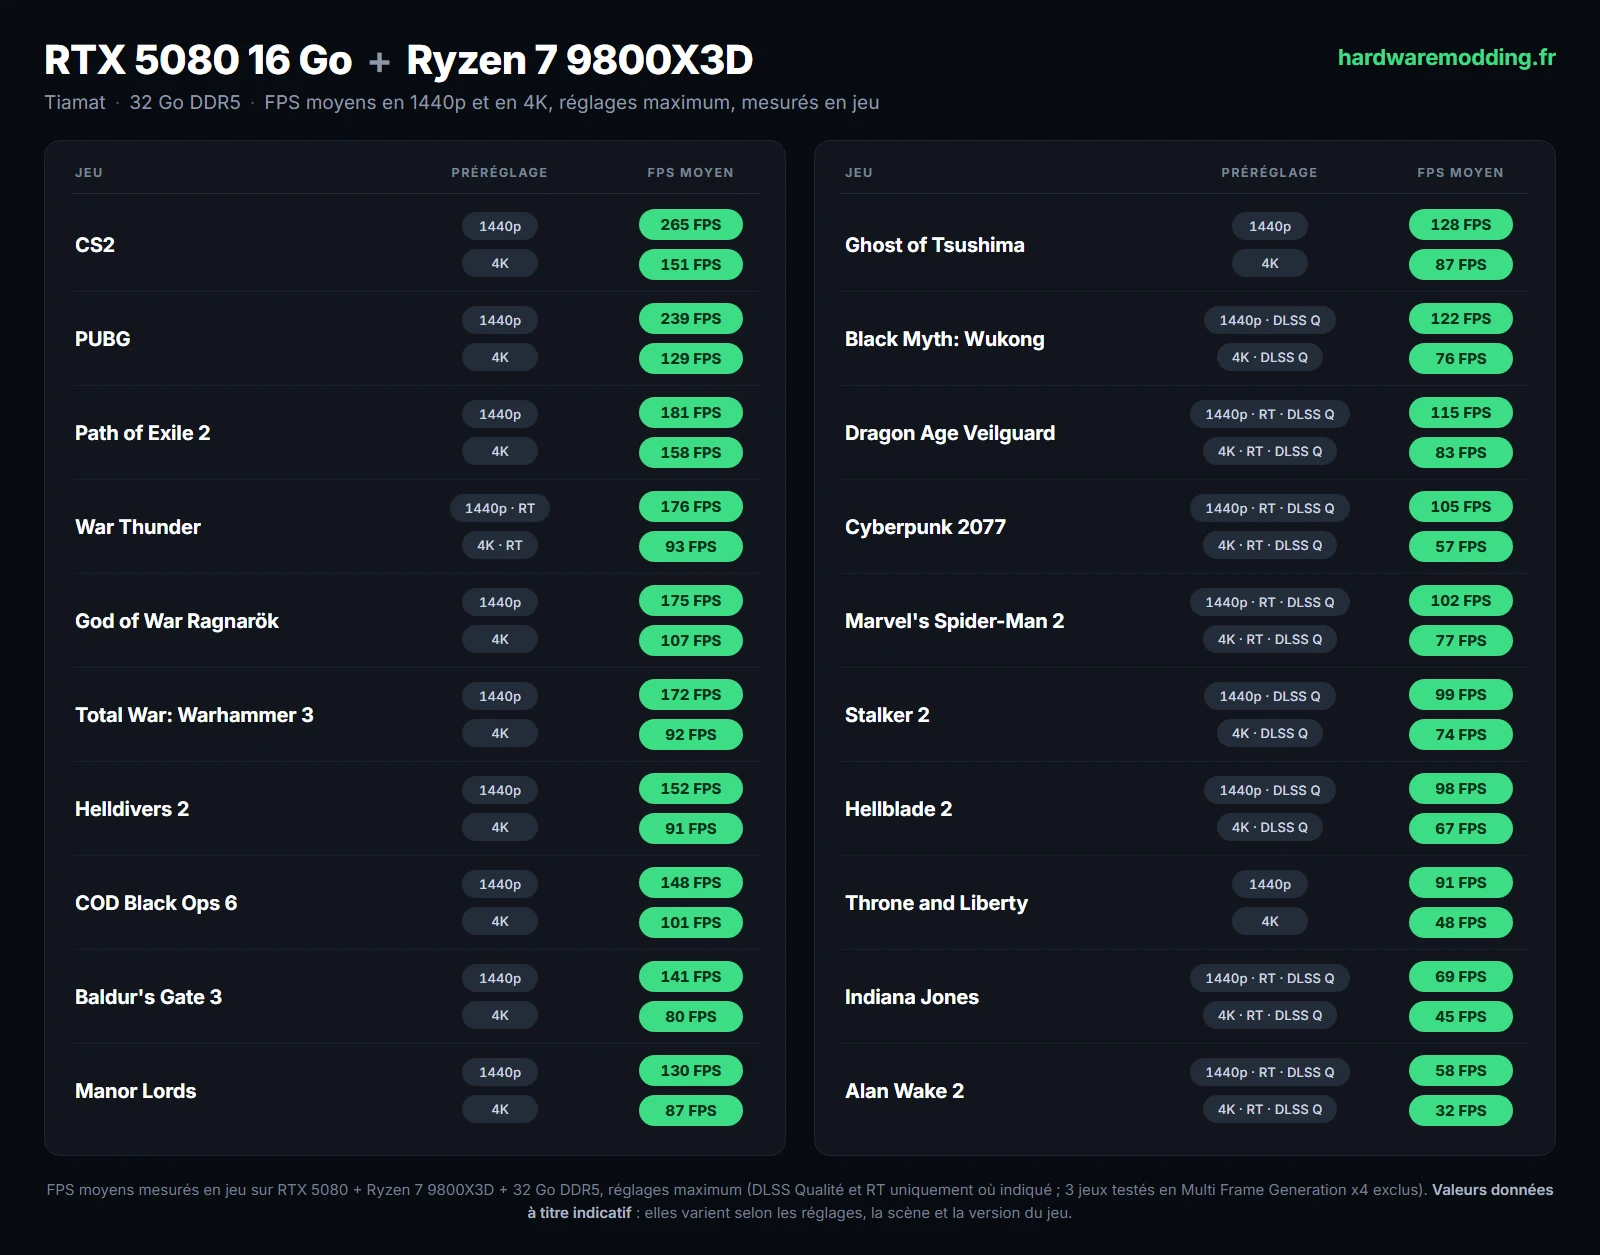Click the 101 FPS badge
Screen dimensions: 1600x1255
[691, 923]
